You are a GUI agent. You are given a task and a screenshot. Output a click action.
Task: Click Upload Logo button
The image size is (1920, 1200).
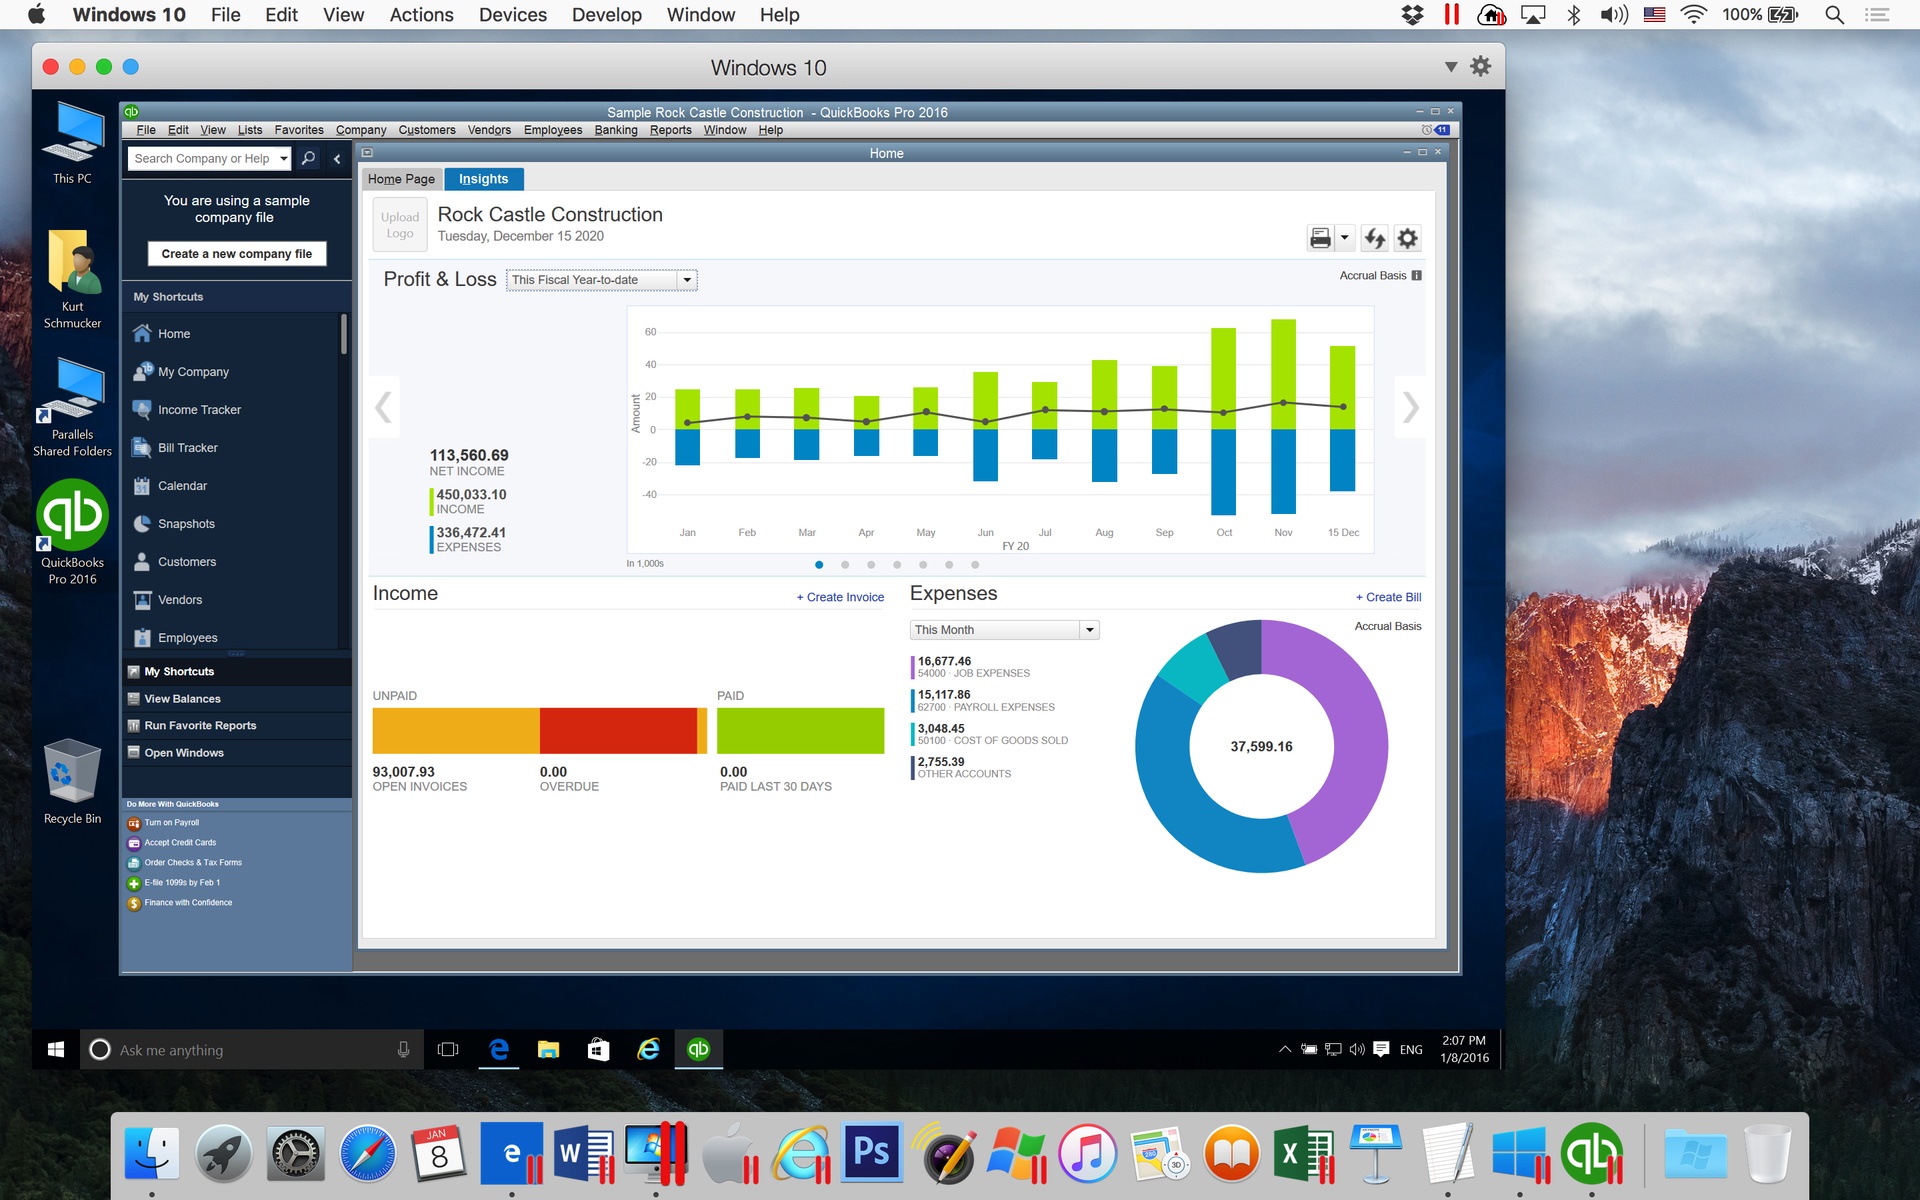tap(400, 225)
